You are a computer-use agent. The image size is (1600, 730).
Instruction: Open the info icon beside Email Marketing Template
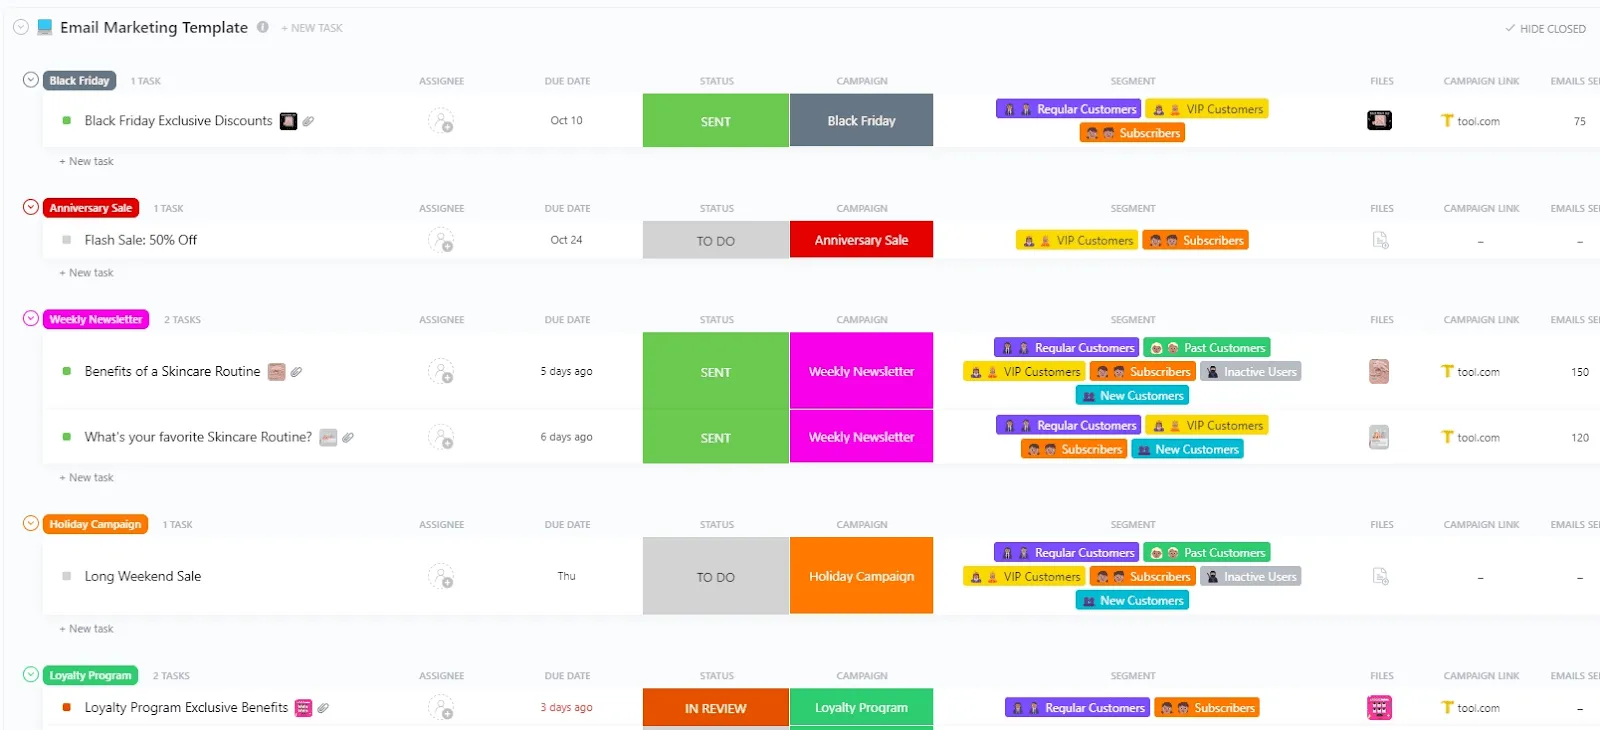click(x=263, y=27)
